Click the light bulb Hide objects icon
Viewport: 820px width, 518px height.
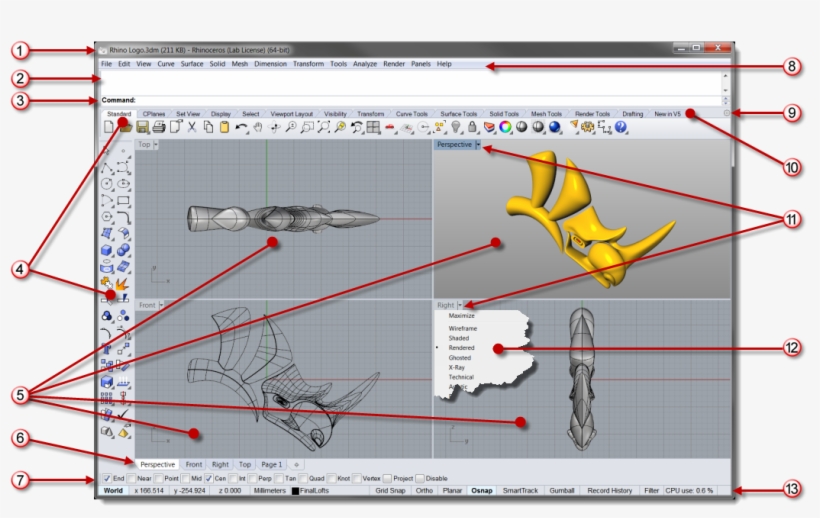(x=456, y=127)
